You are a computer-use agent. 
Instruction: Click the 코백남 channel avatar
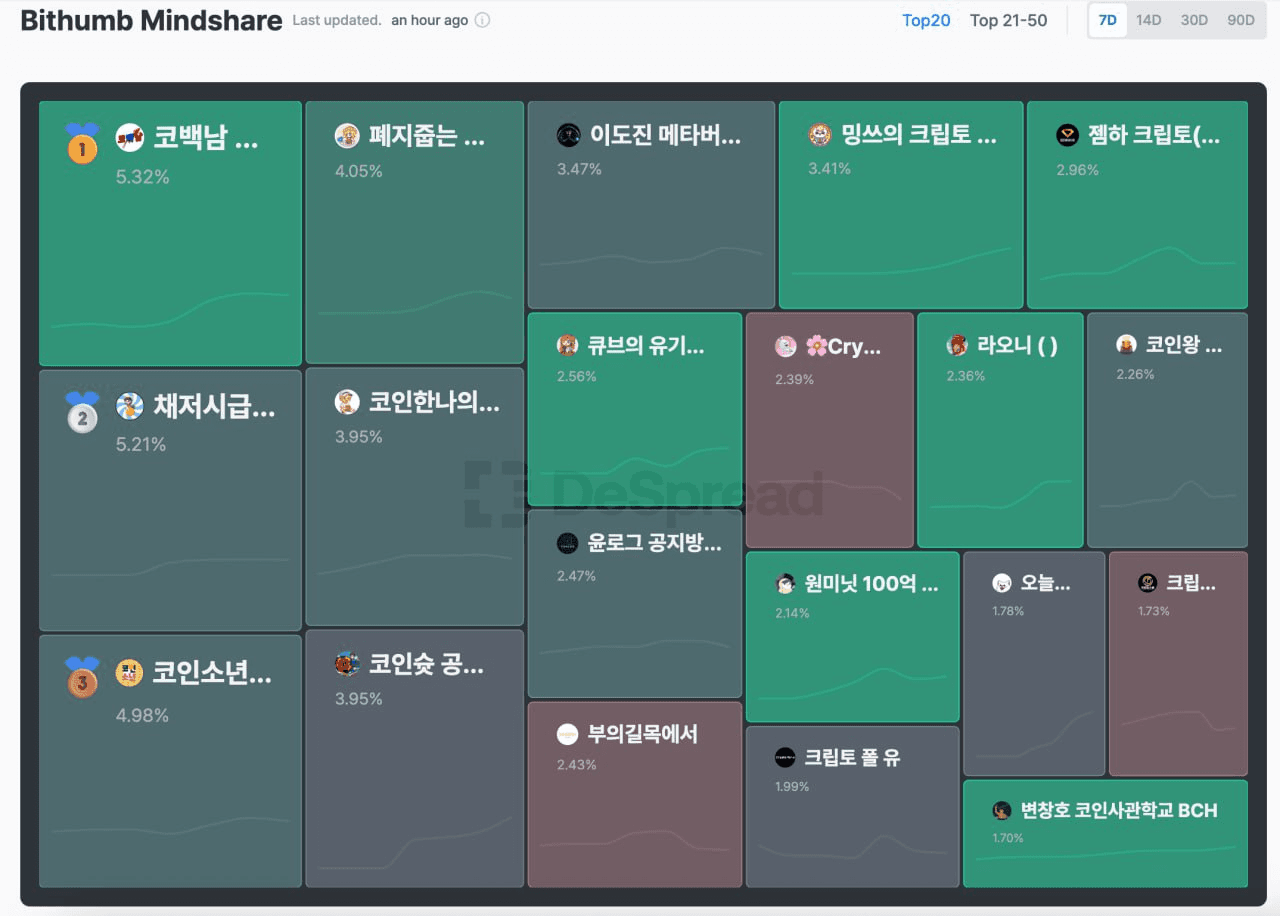click(x=130, y=138)
